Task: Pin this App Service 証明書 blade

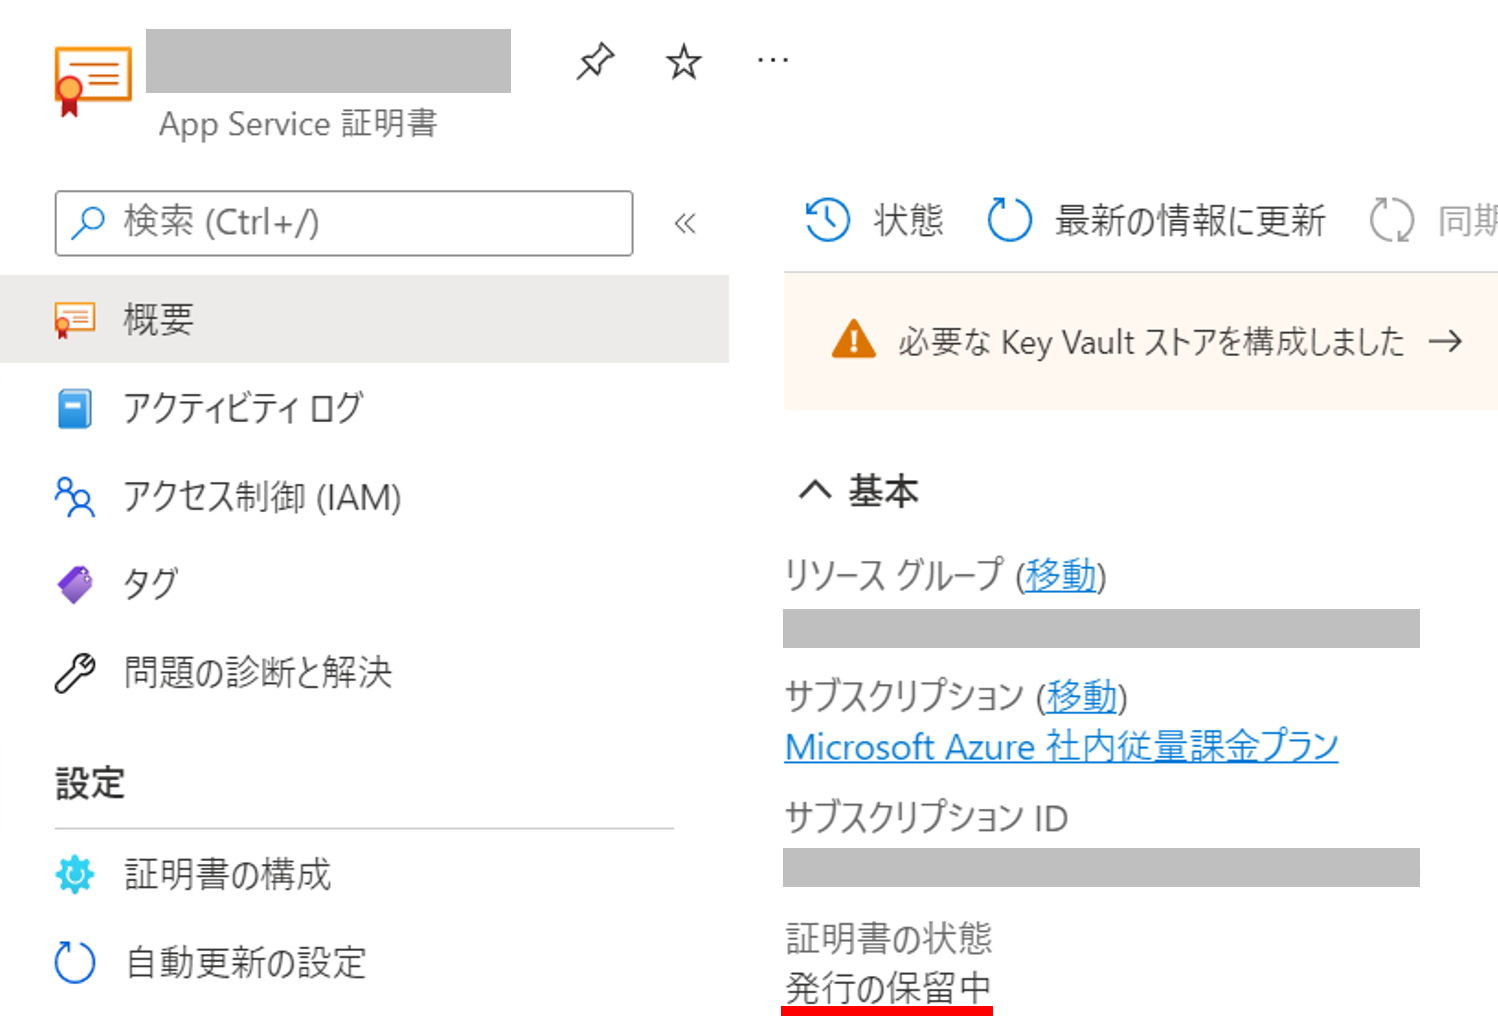Action: (594, 60)
